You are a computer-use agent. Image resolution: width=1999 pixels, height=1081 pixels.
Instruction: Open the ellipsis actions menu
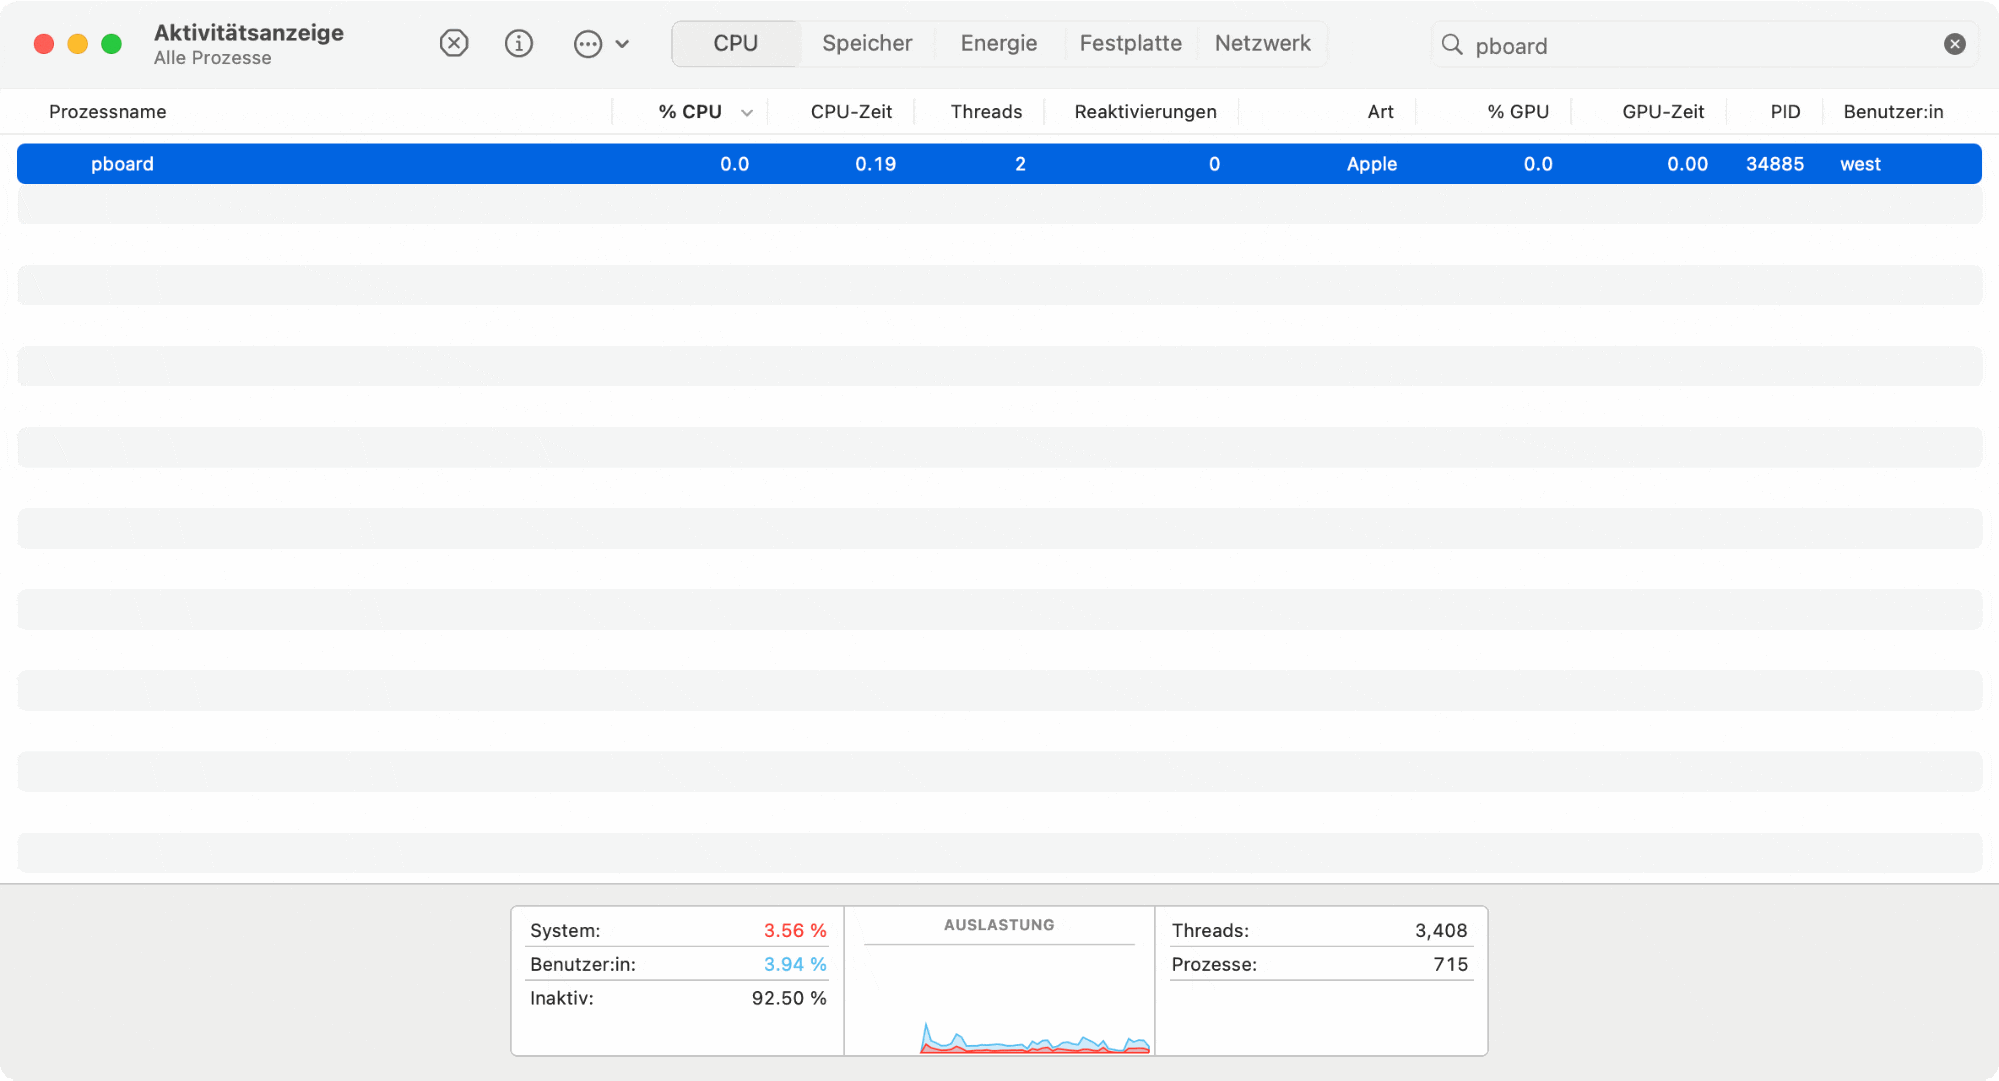coord(588,44)
